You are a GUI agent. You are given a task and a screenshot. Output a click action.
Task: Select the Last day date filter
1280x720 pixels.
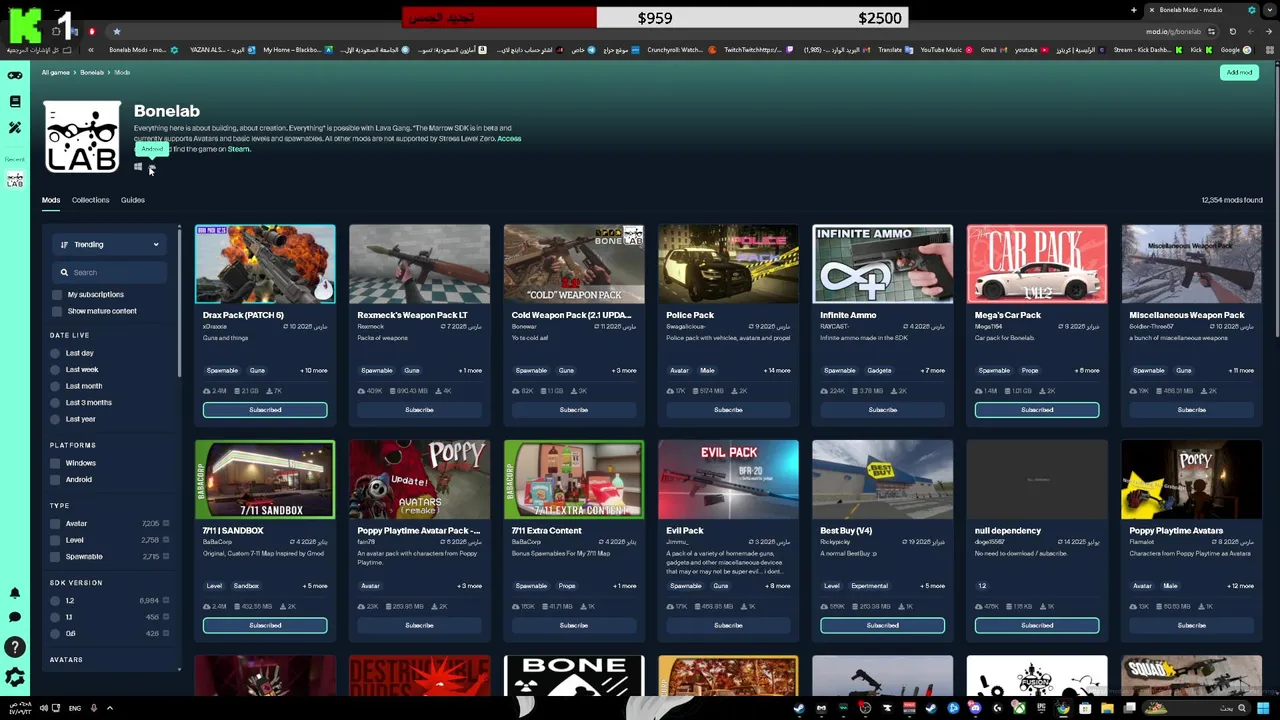click(x=55, y=353)
